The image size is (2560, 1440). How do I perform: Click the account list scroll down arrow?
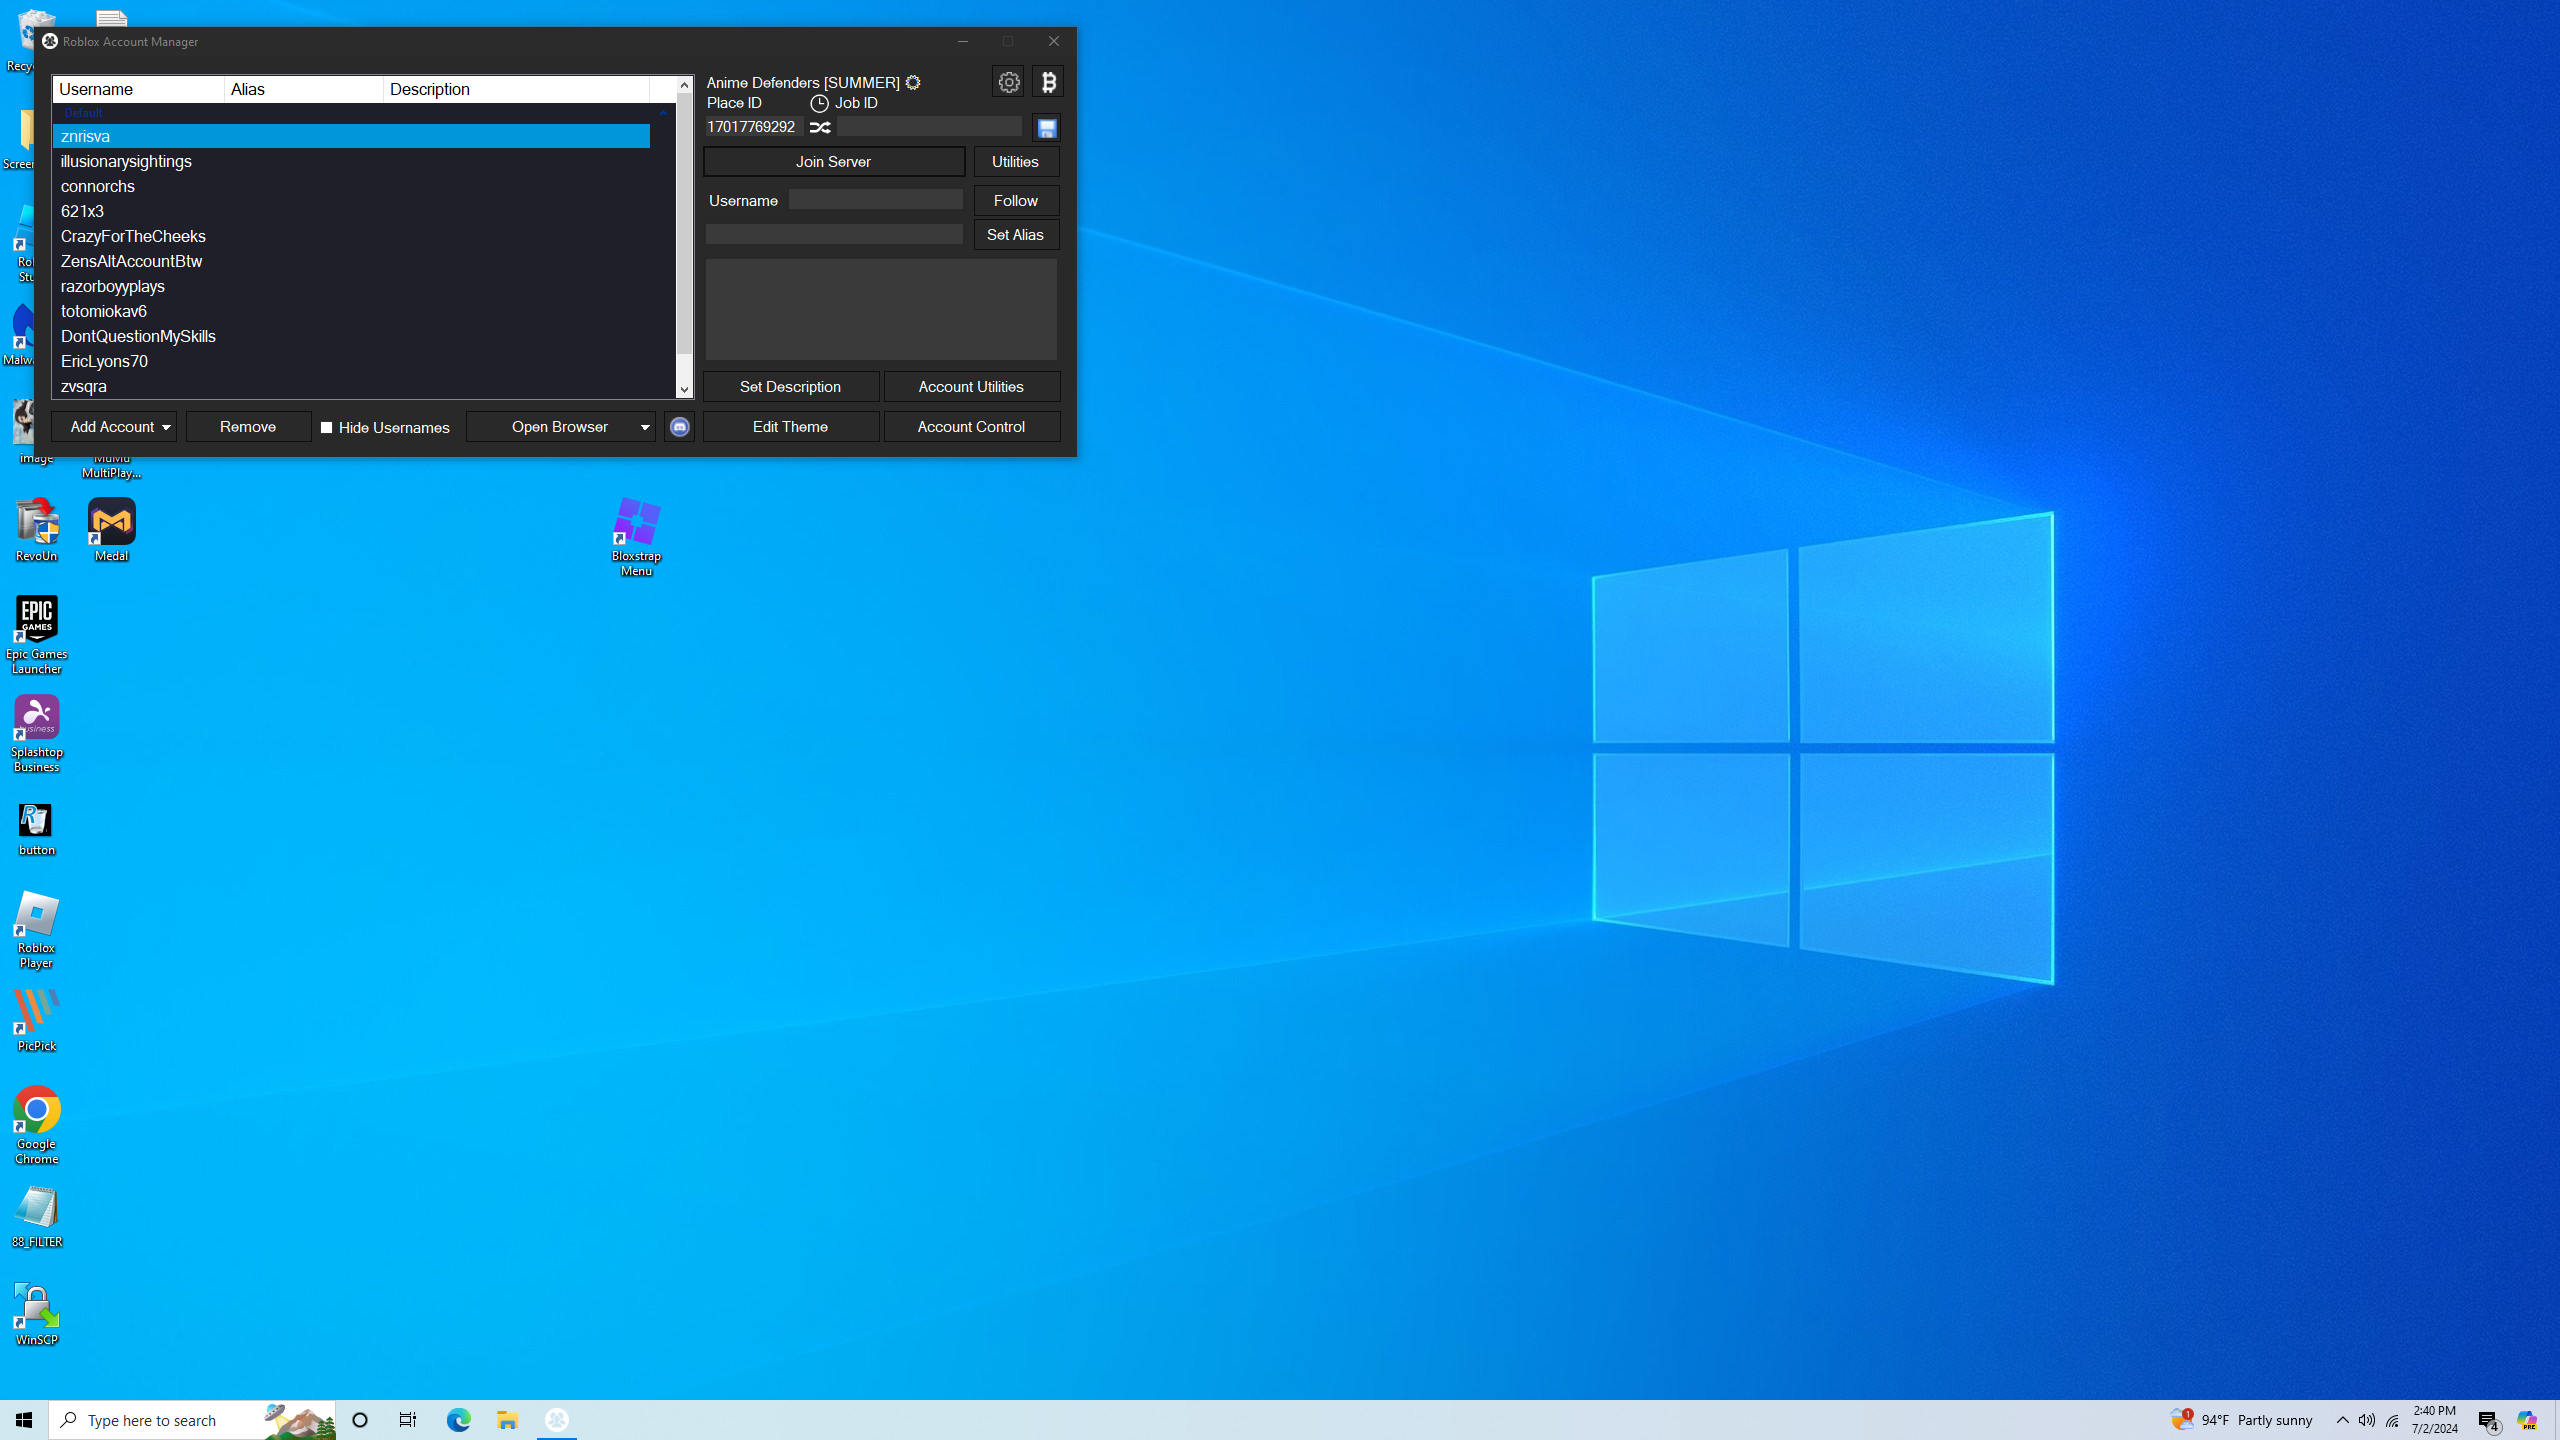[x=684, y=390]
